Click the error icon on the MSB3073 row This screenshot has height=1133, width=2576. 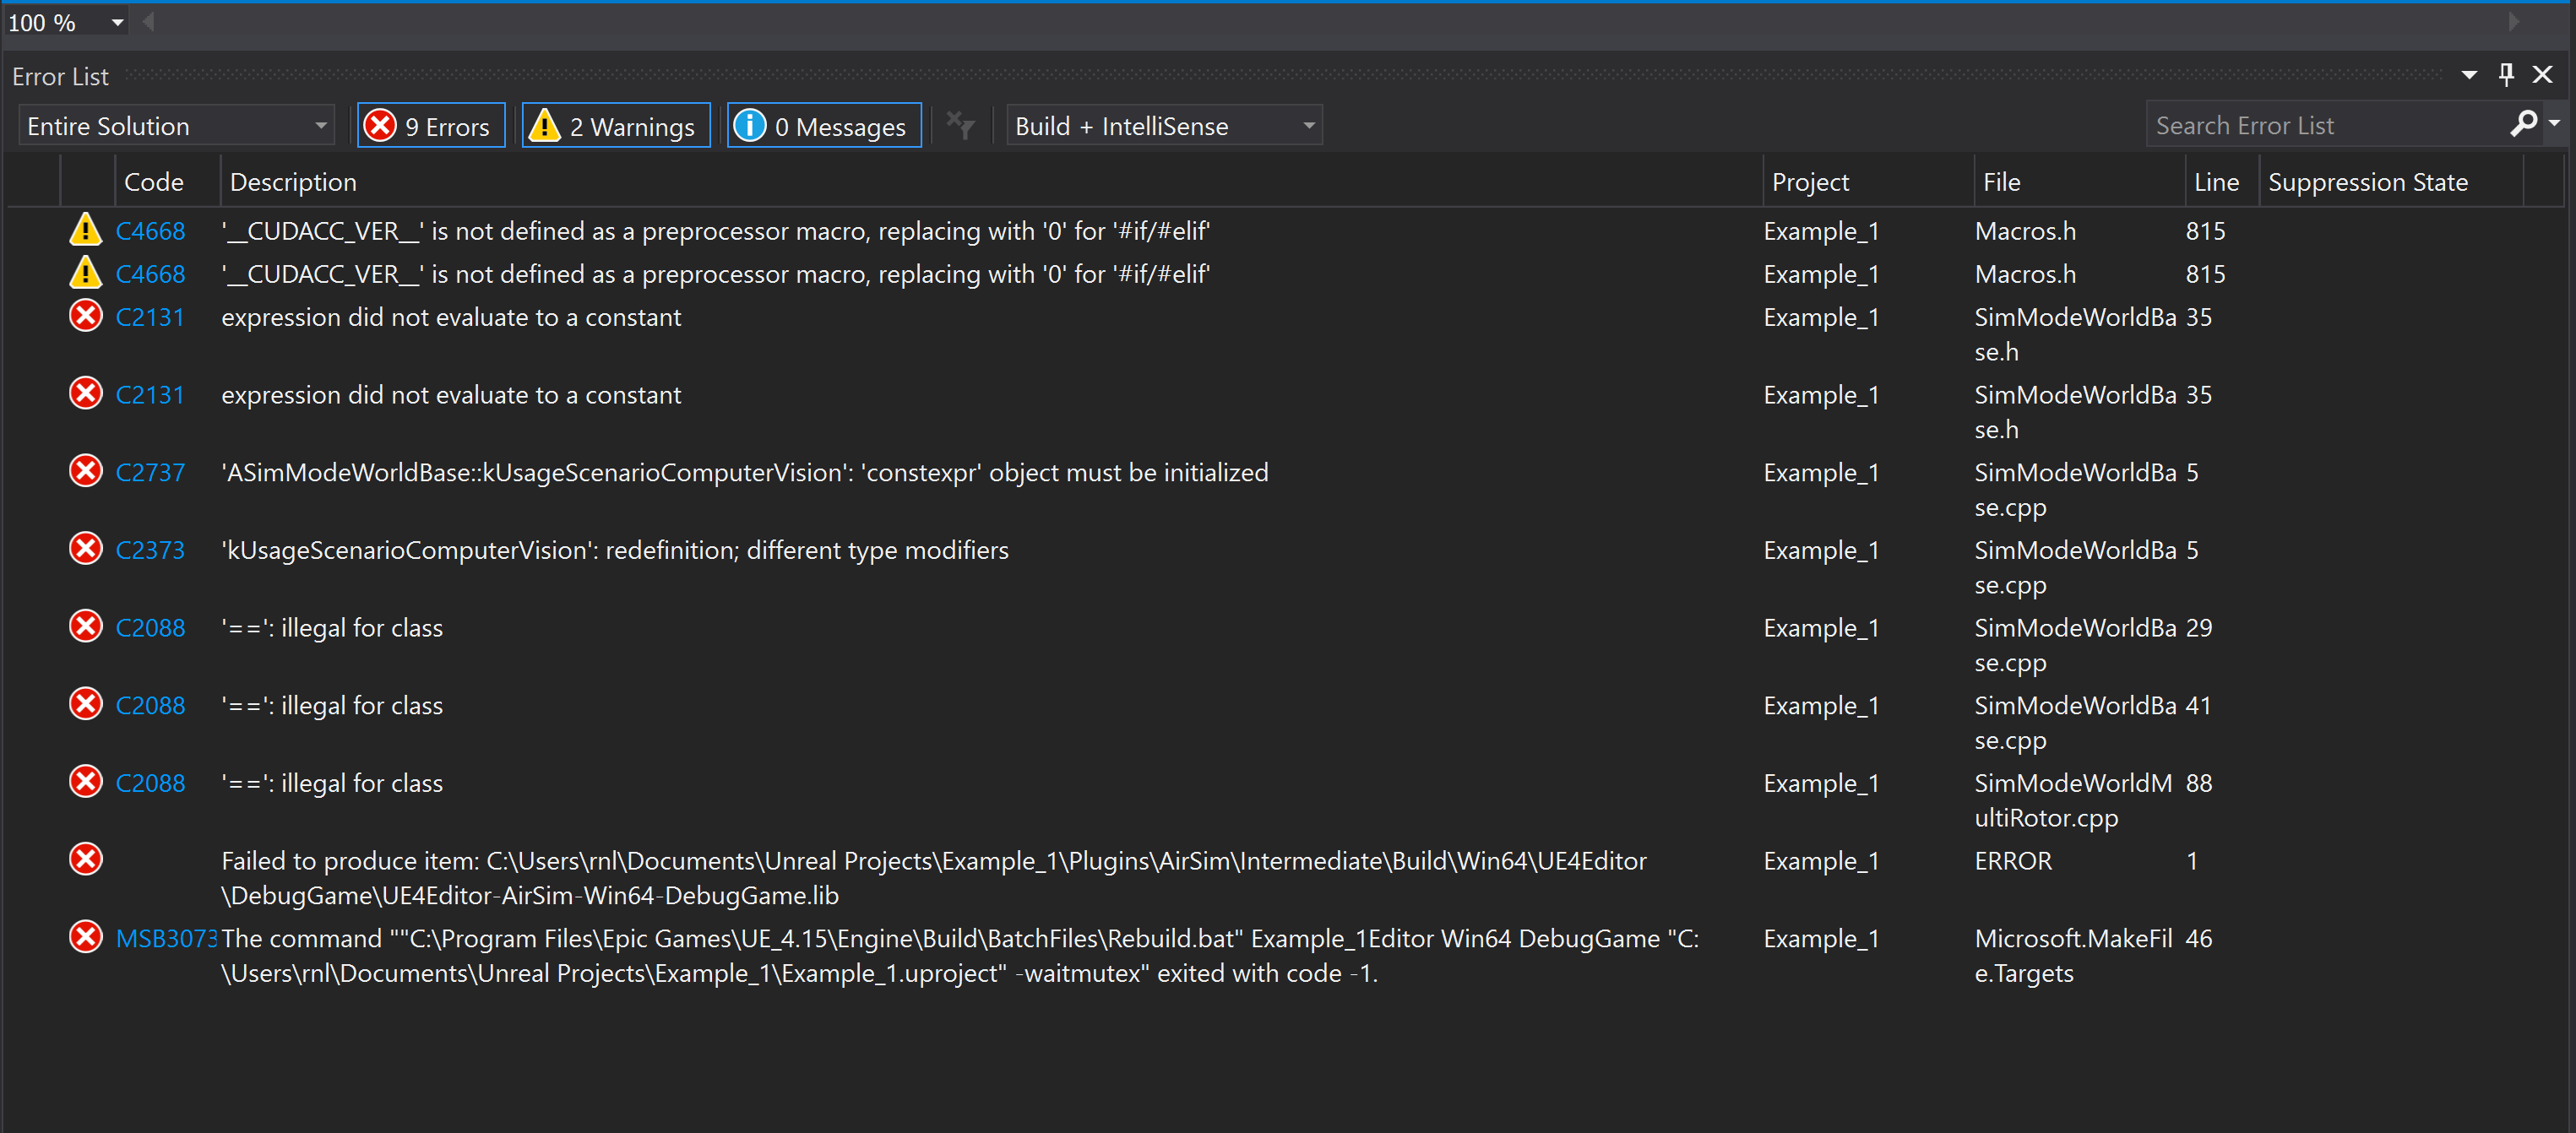pos(86,937)
